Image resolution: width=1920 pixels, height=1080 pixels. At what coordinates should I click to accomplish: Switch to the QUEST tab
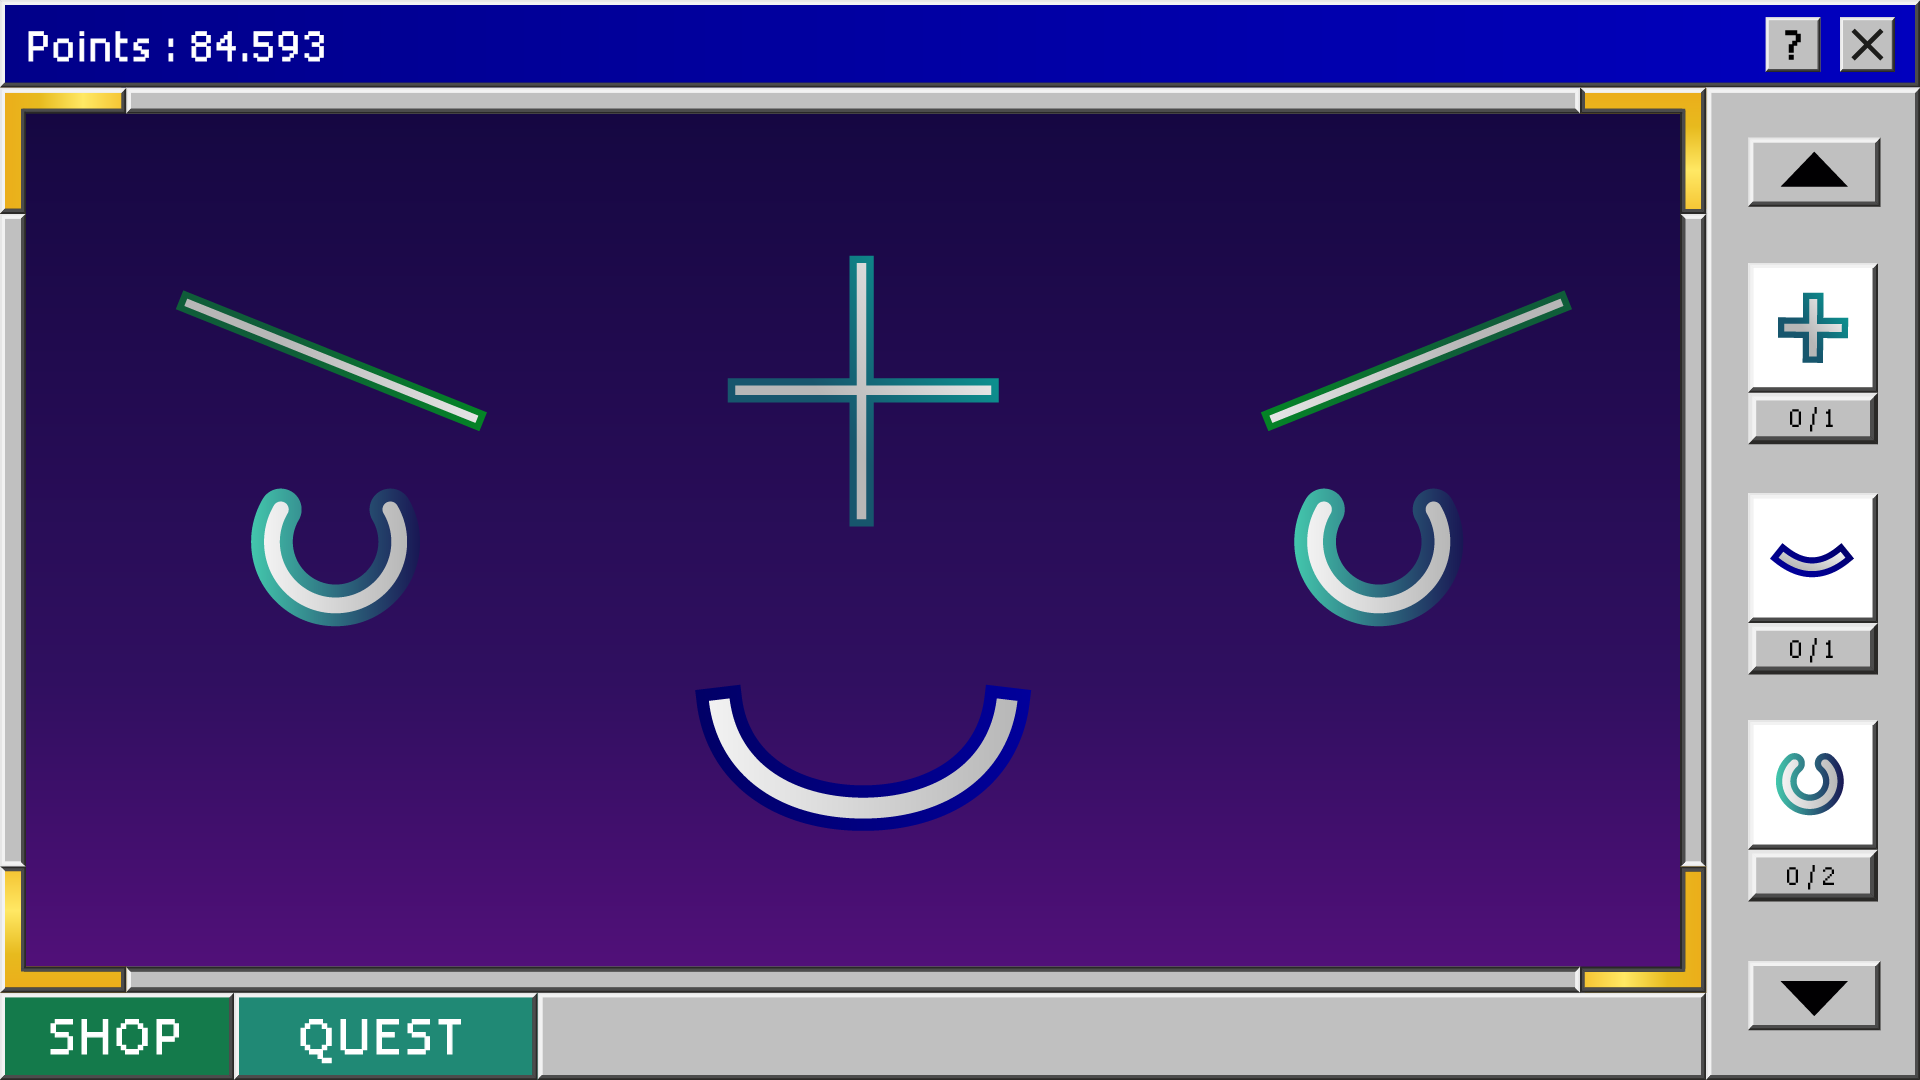coord(383,1037)
